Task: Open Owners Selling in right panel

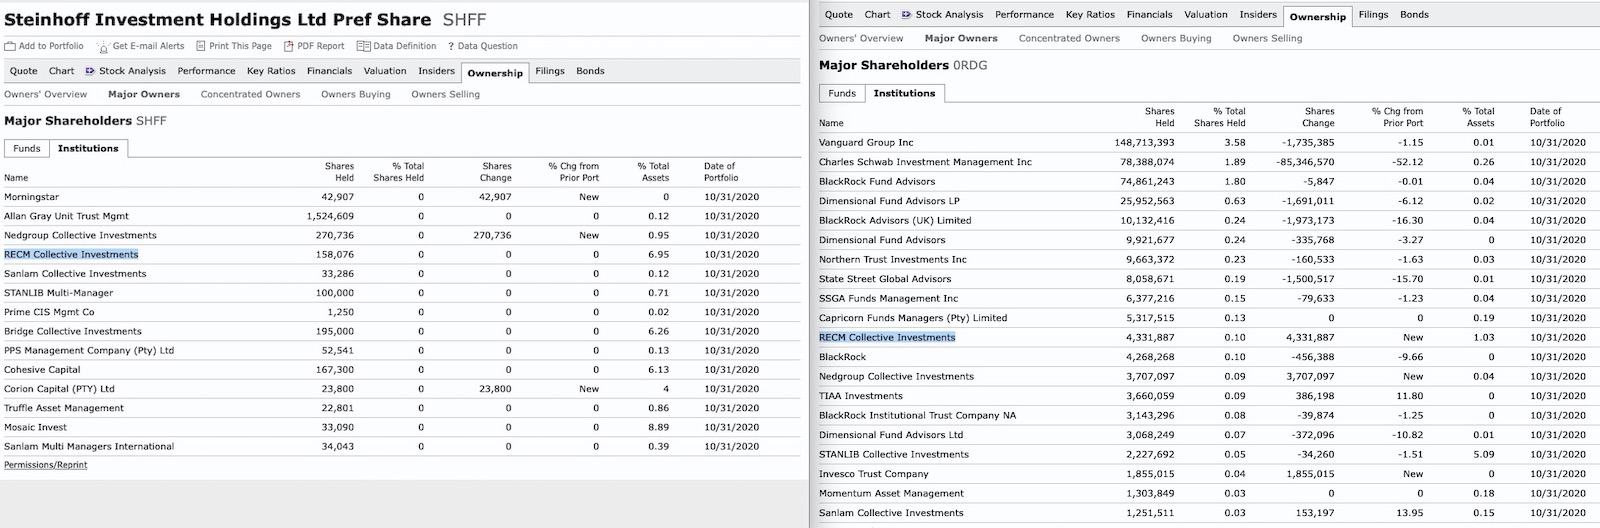Action: pos(1267,38)
